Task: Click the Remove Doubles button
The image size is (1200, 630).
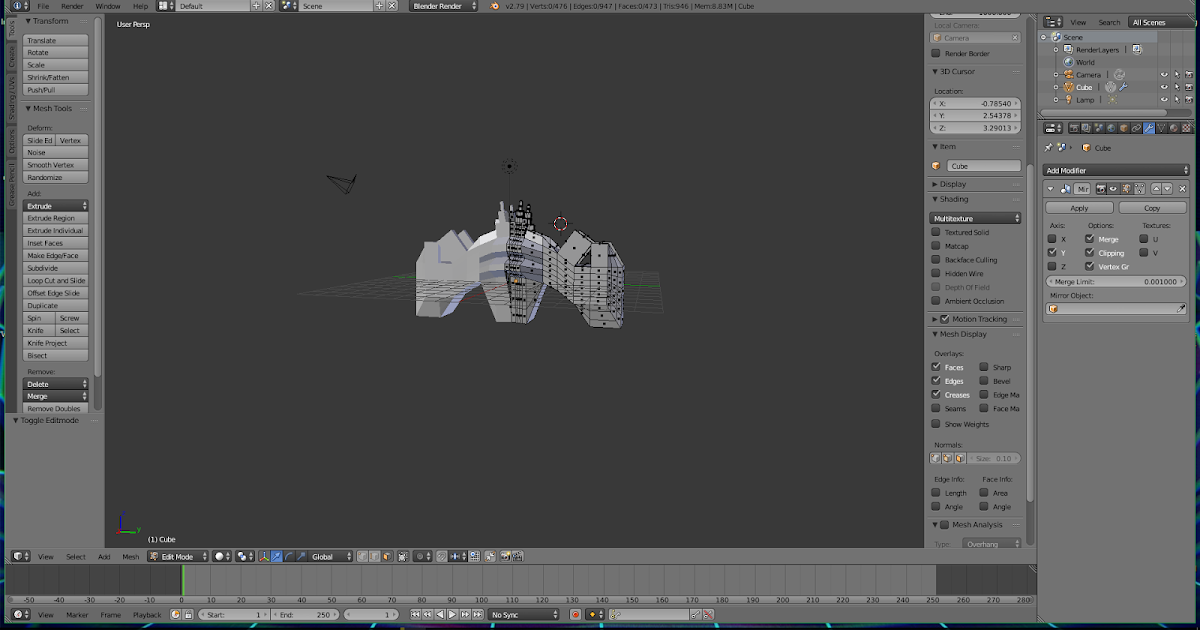Action: coord(56,409)
